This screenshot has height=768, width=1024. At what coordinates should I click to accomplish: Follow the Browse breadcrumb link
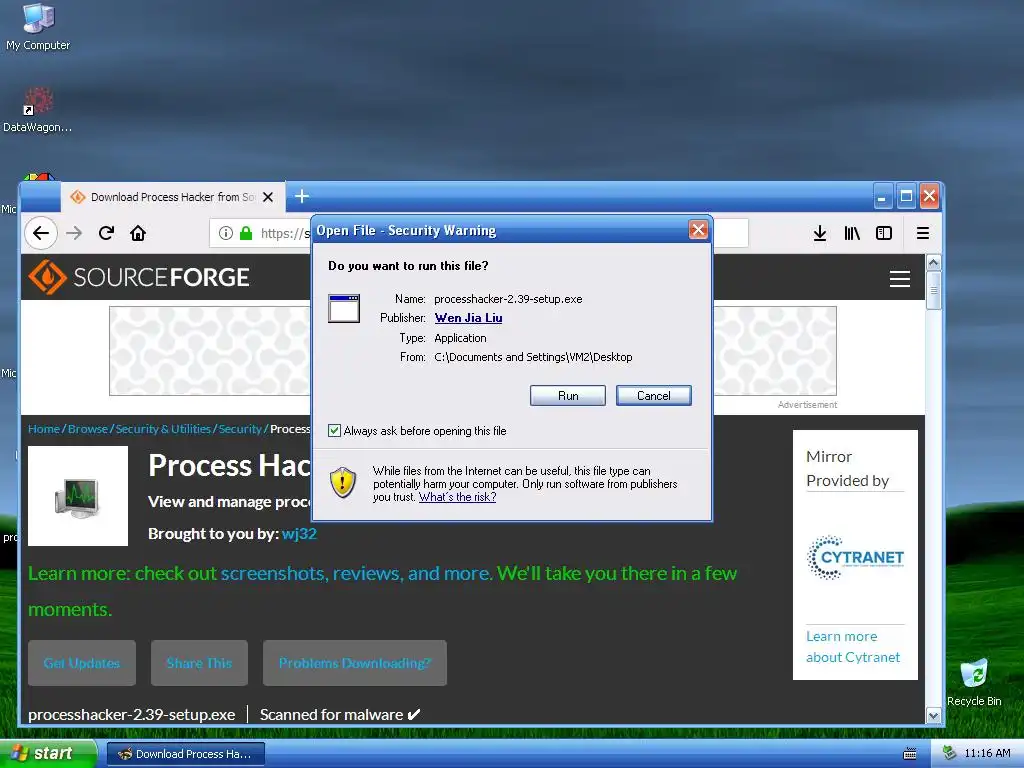[x=88, y=429]
